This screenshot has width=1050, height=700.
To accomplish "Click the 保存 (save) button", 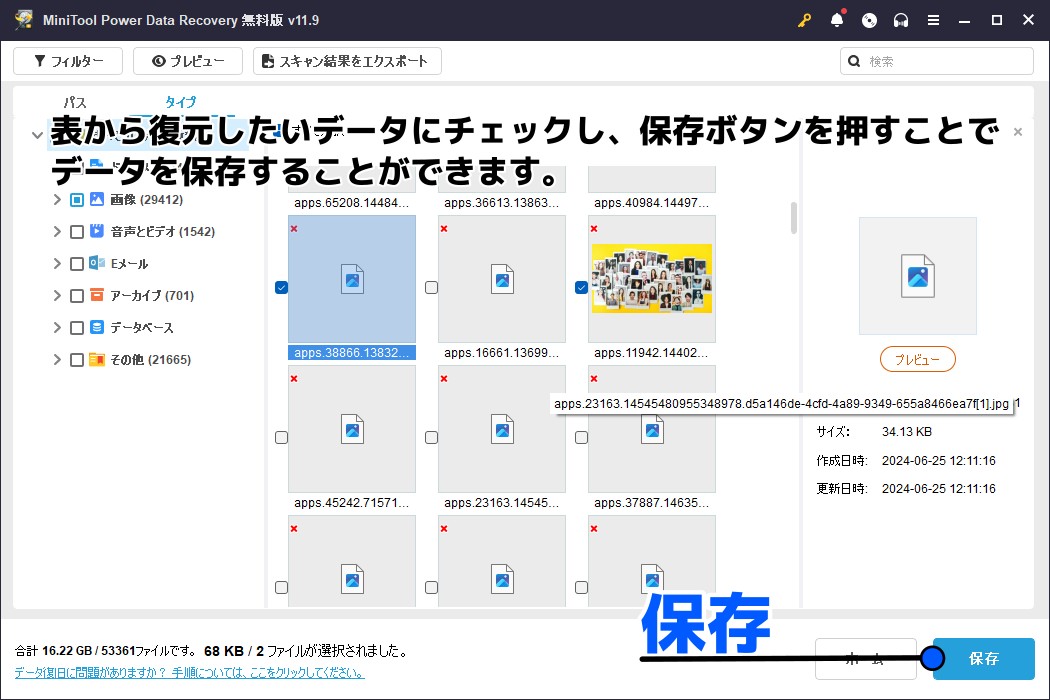I will point(983,659).
